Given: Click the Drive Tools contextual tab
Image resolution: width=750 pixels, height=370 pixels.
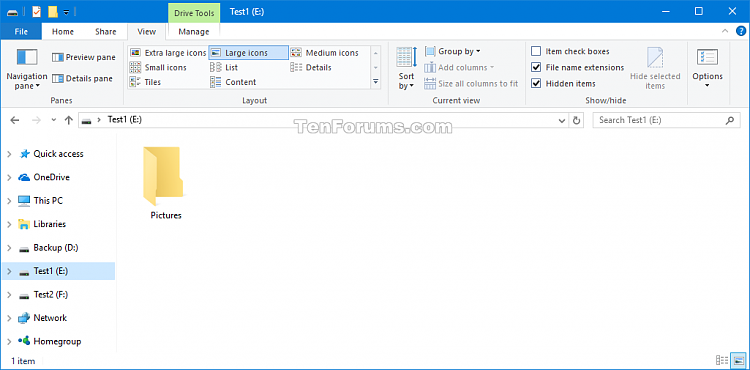Looking at the screenshot, I should tap(194, 12).
